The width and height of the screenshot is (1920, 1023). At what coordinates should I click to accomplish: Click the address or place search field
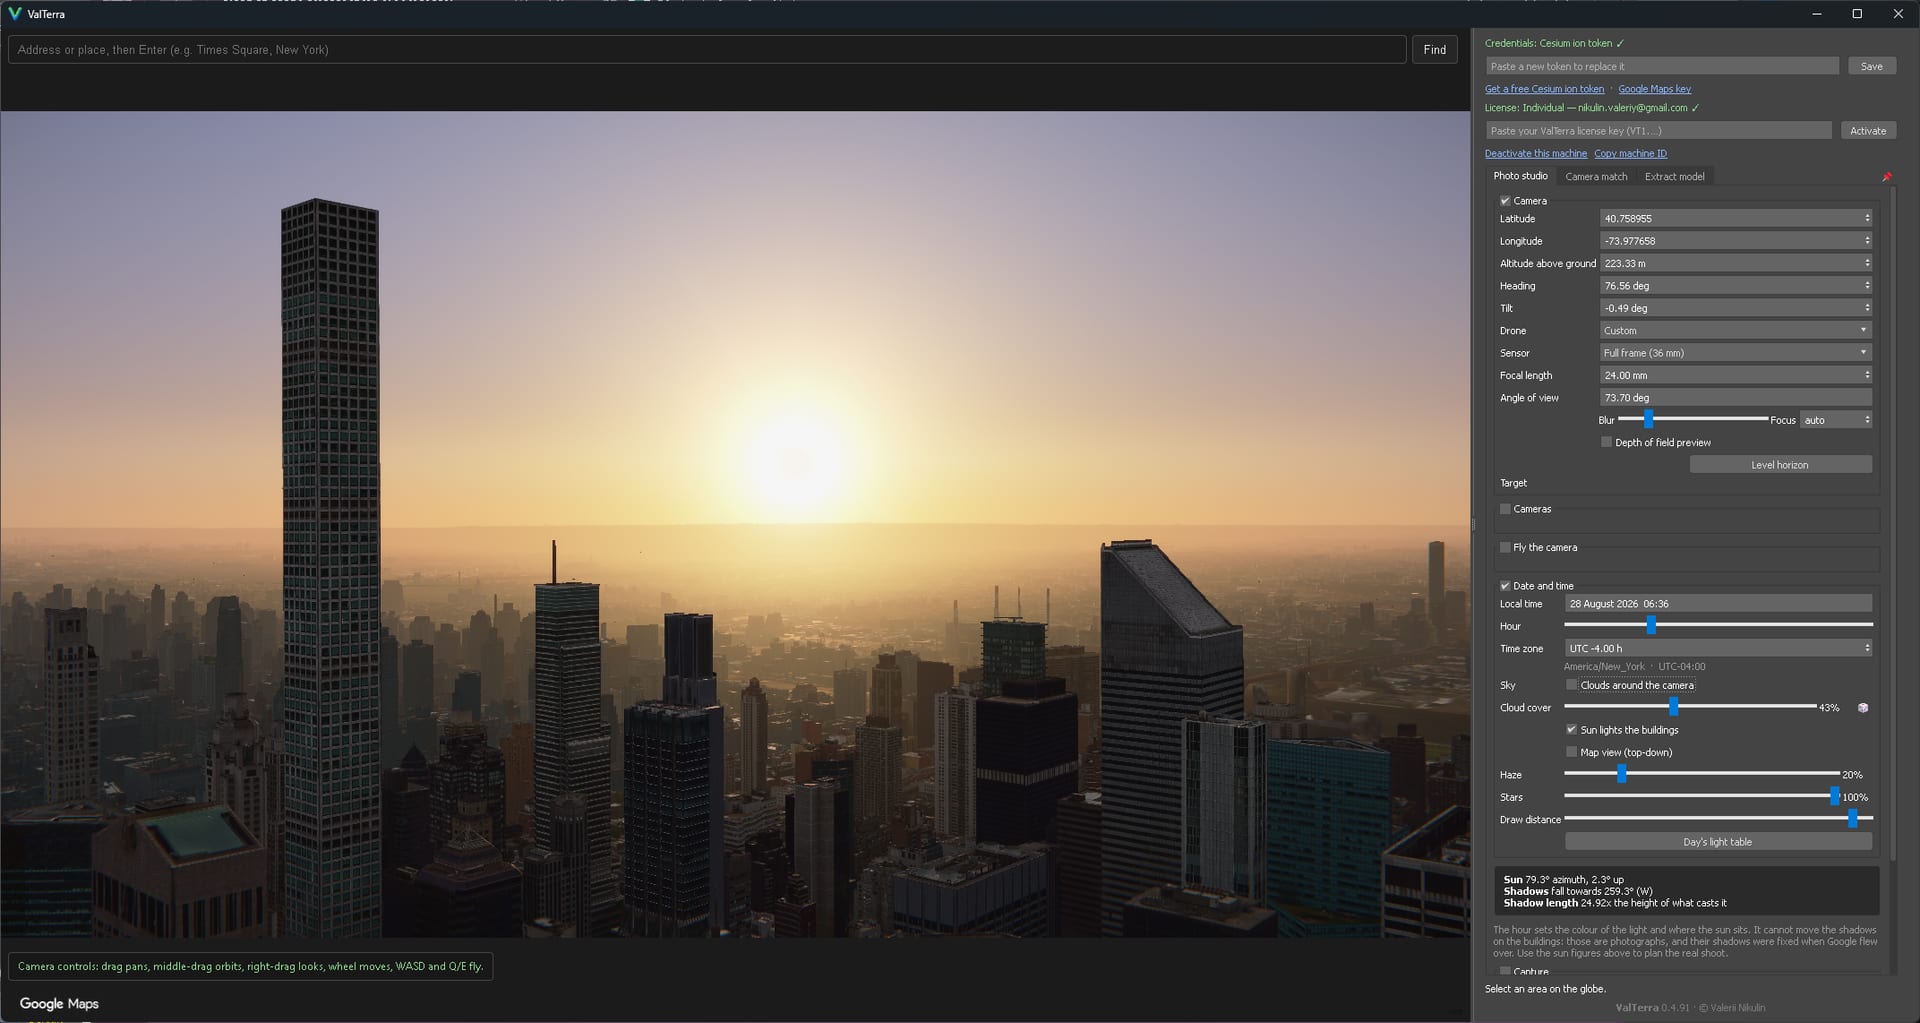point(707,50)
